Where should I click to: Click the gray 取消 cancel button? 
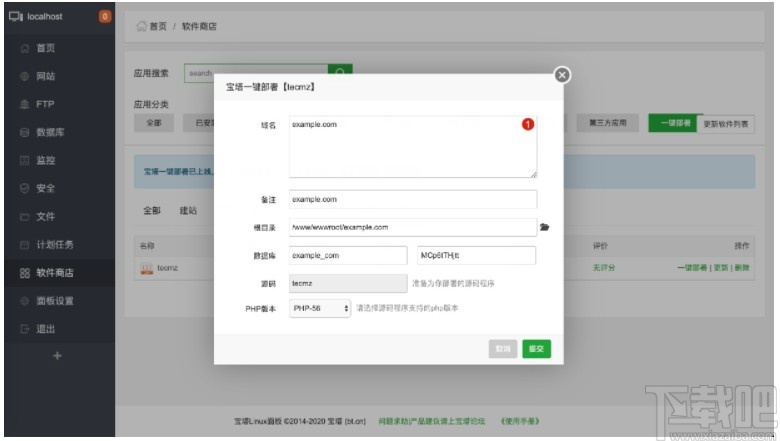coord(503,349)
